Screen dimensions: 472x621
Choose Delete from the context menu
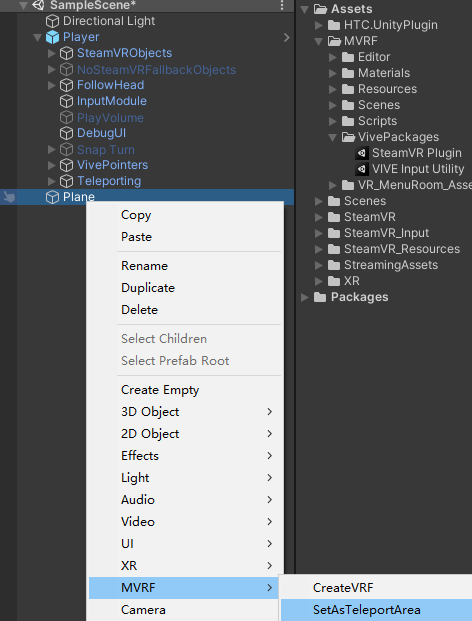point(139,310)
